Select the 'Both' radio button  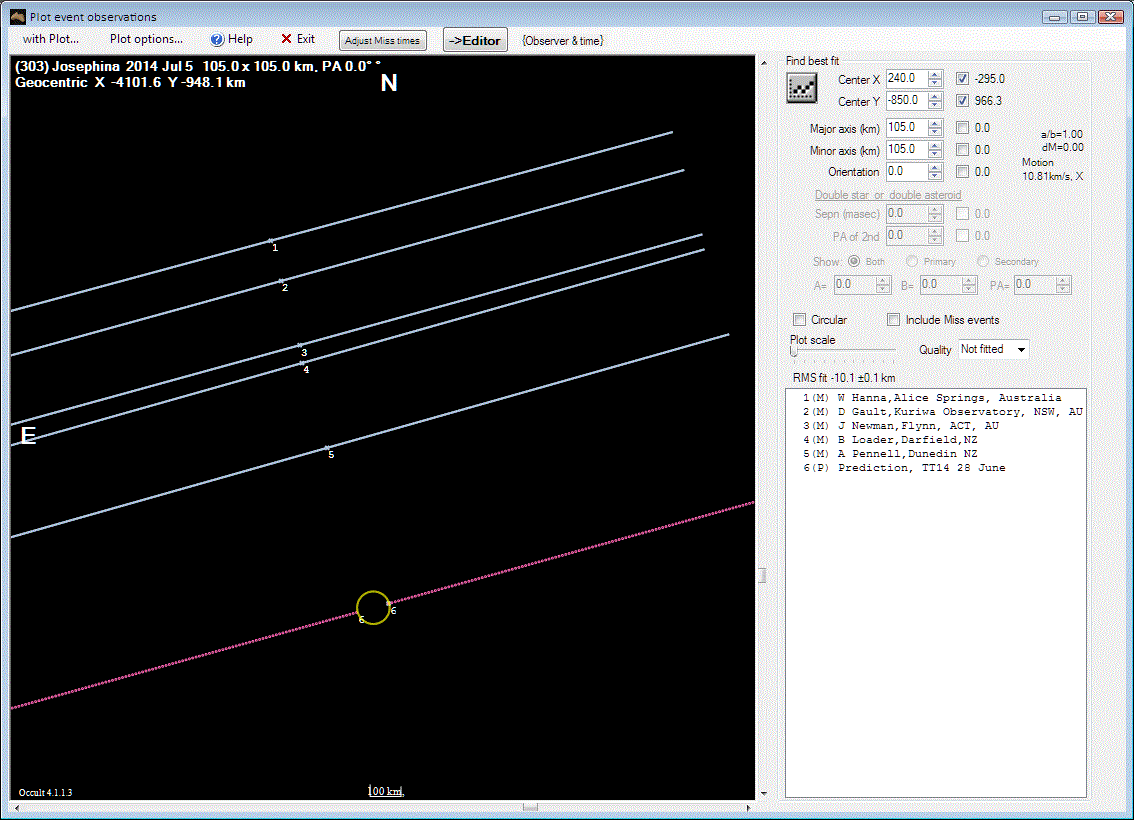point(854,261)
